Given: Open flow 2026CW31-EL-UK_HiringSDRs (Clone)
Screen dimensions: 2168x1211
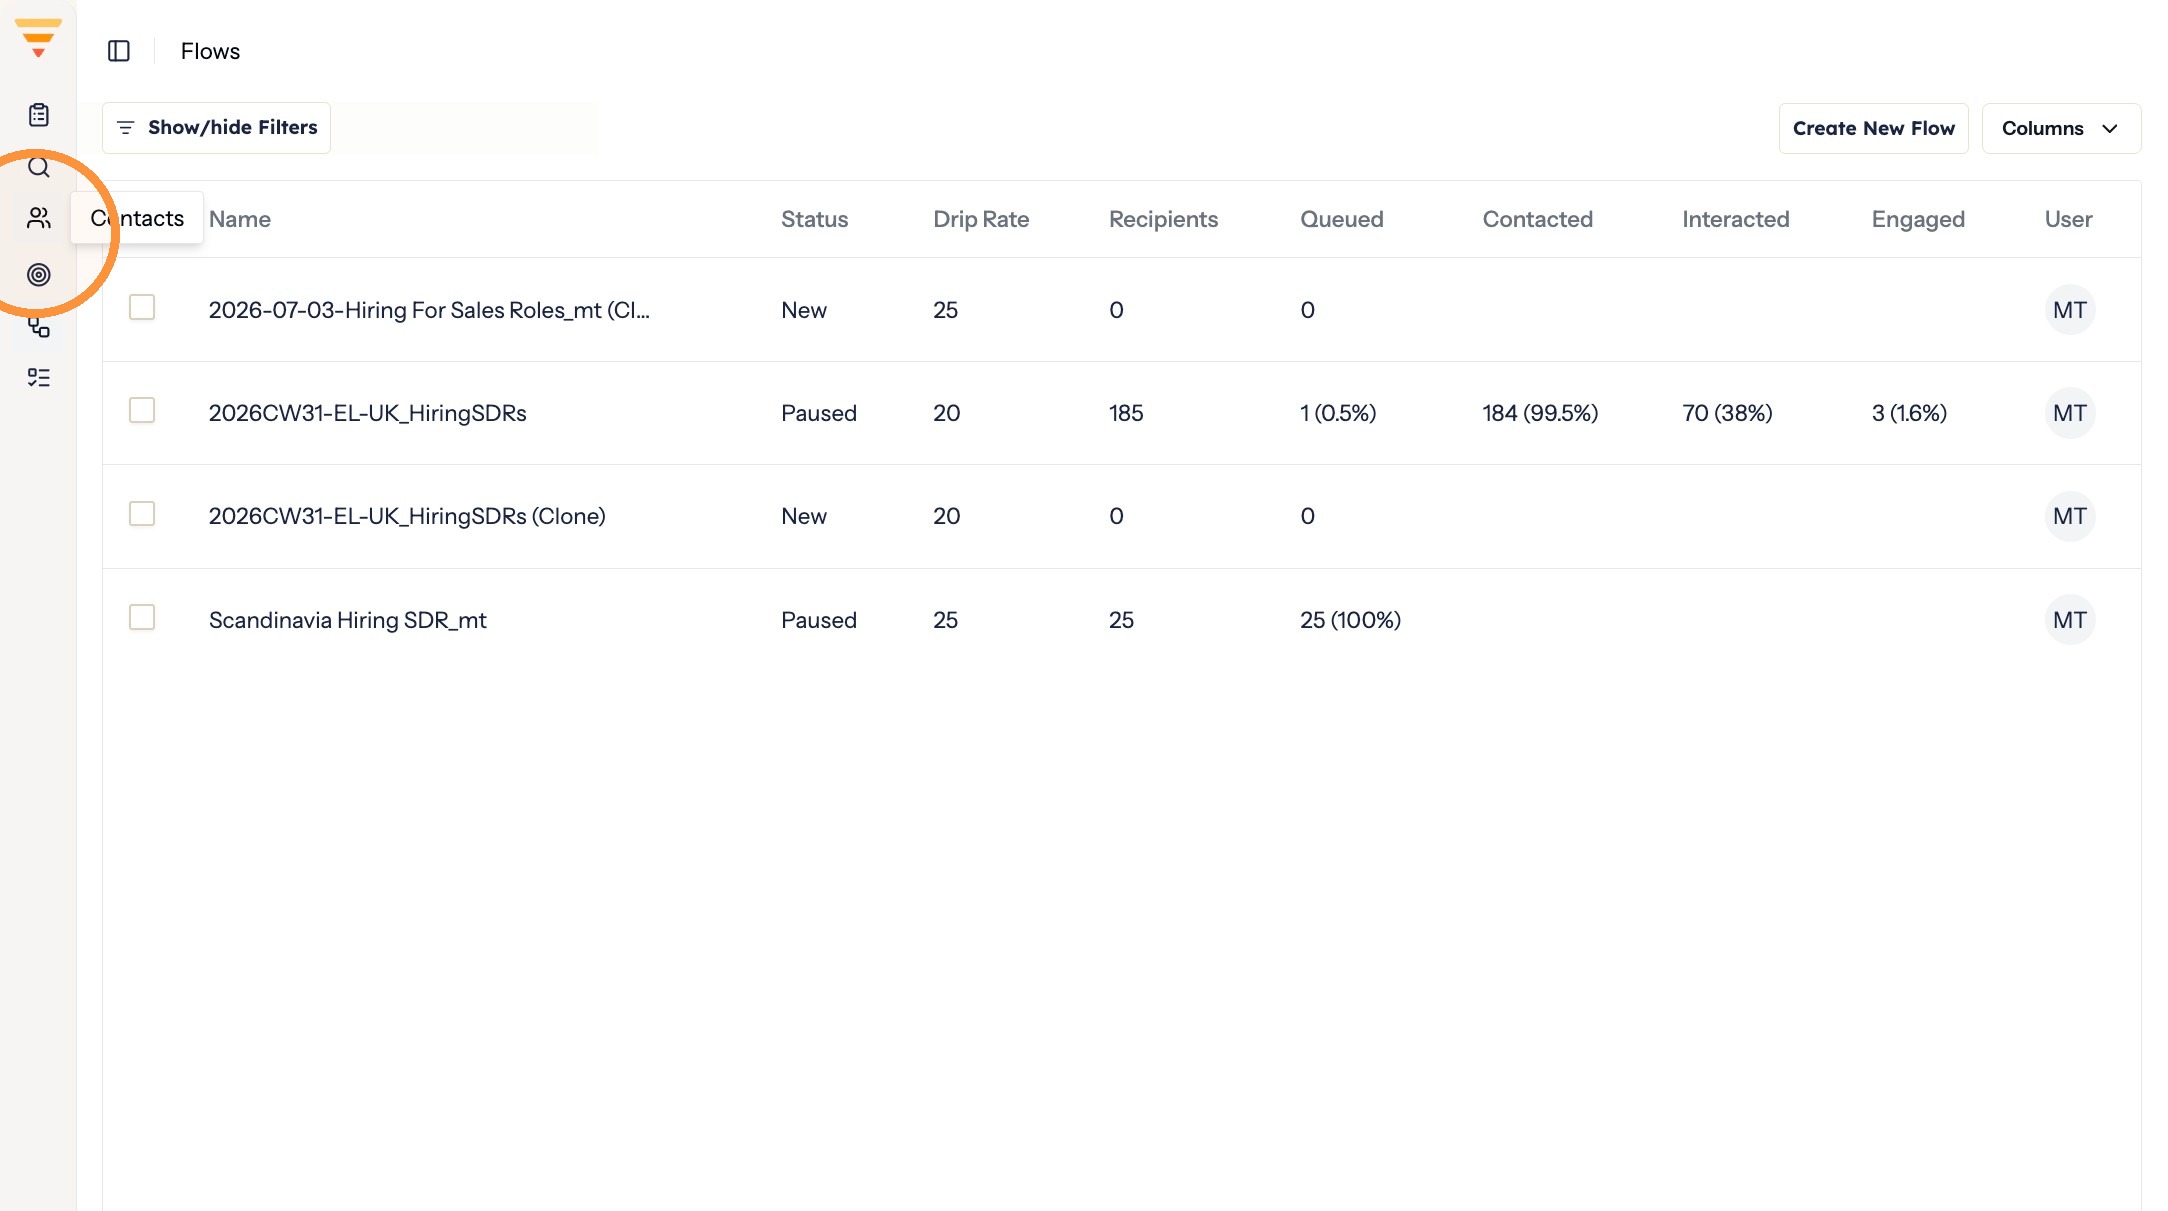Looking at the screenshot, I should point(407,516).
